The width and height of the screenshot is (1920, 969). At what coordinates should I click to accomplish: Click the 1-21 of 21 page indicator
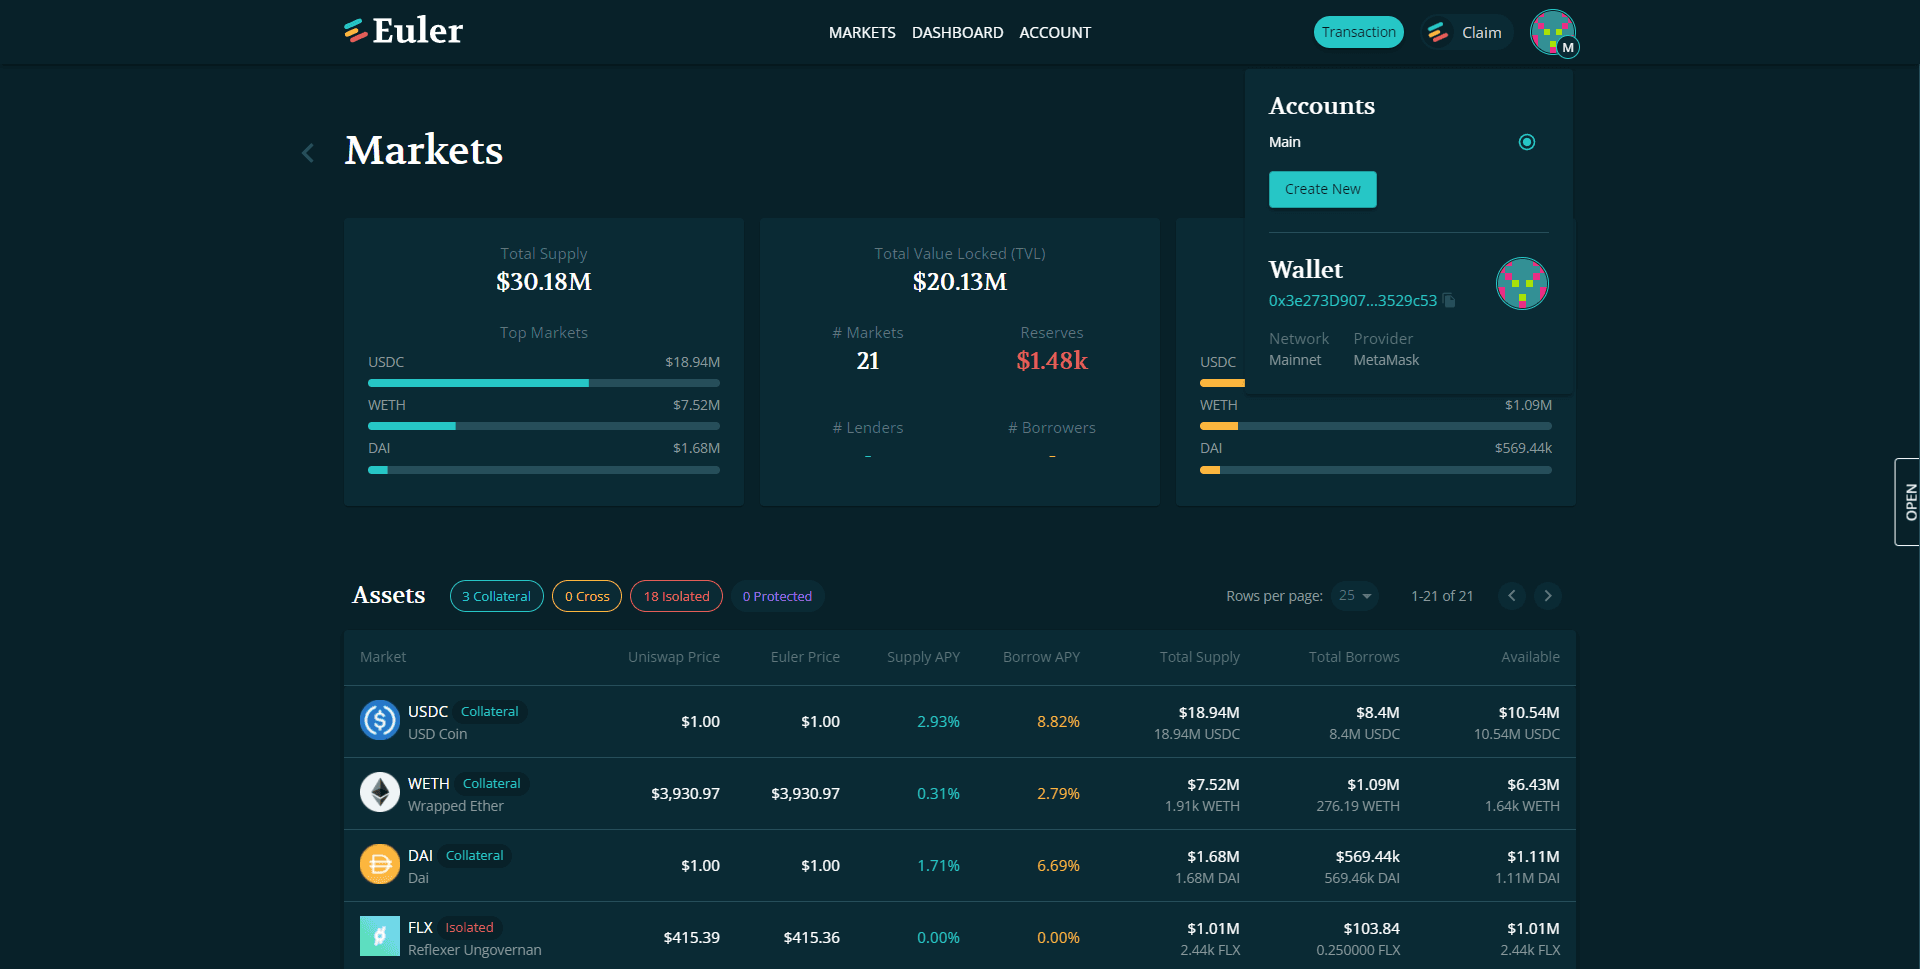[1442, 596]
